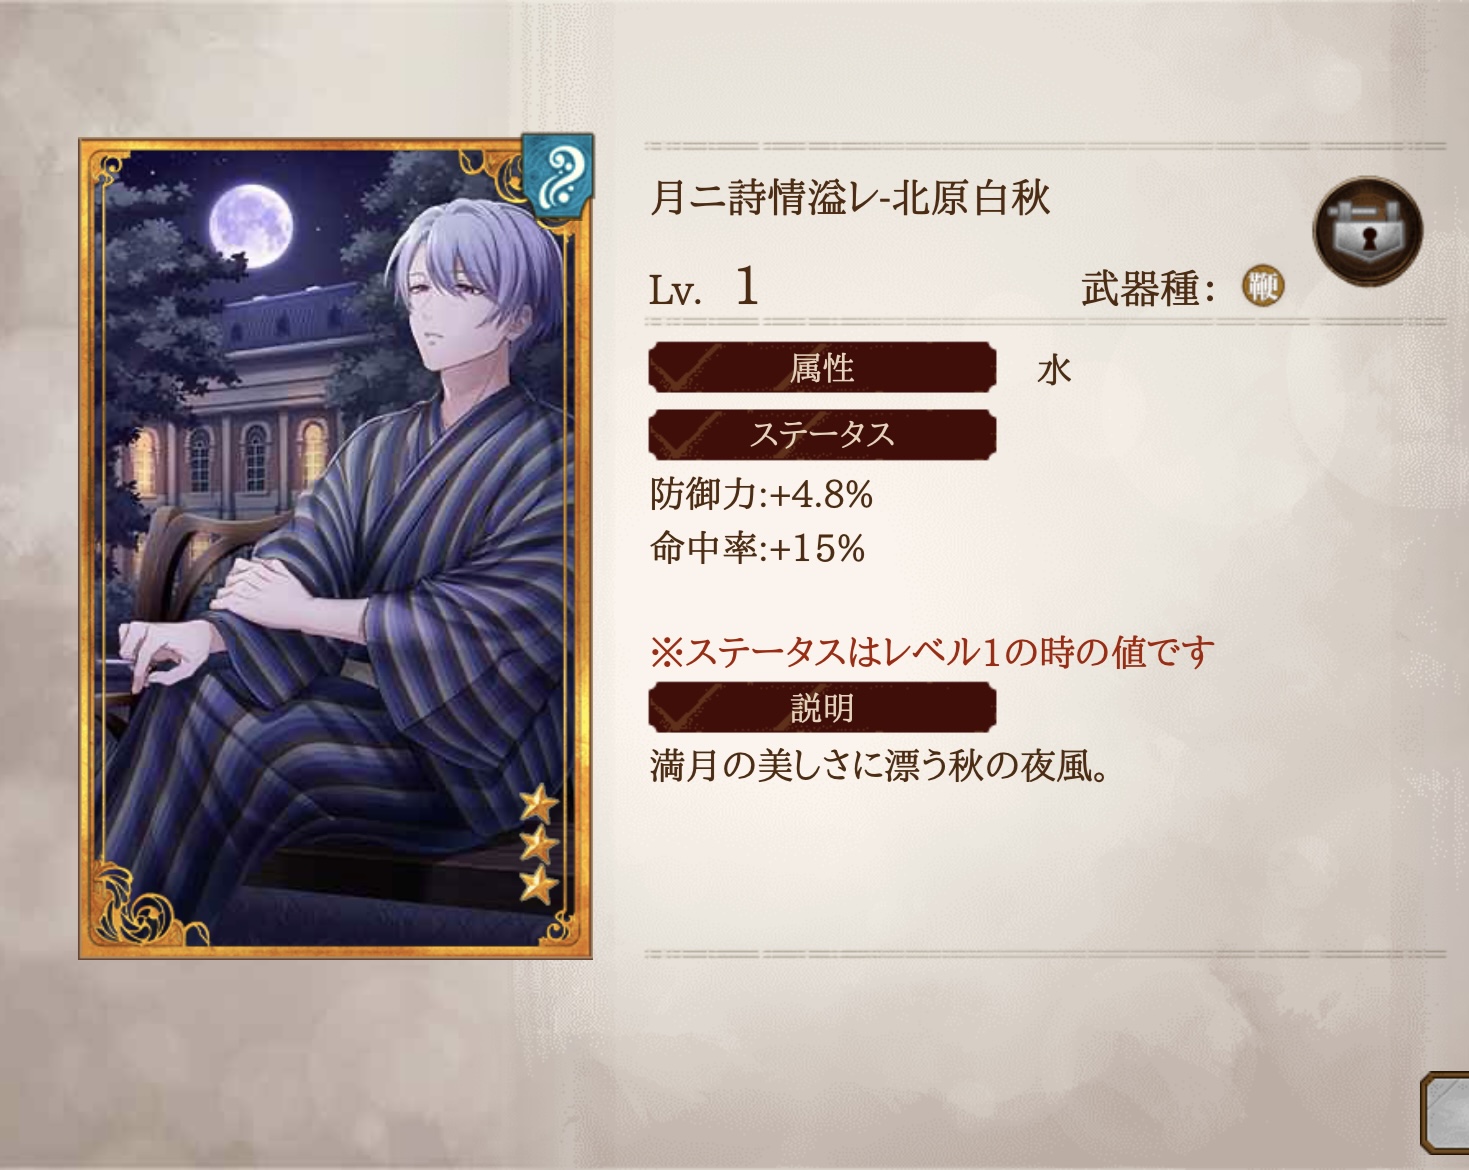Click the water attribute icon on card corner

point(558,172)
